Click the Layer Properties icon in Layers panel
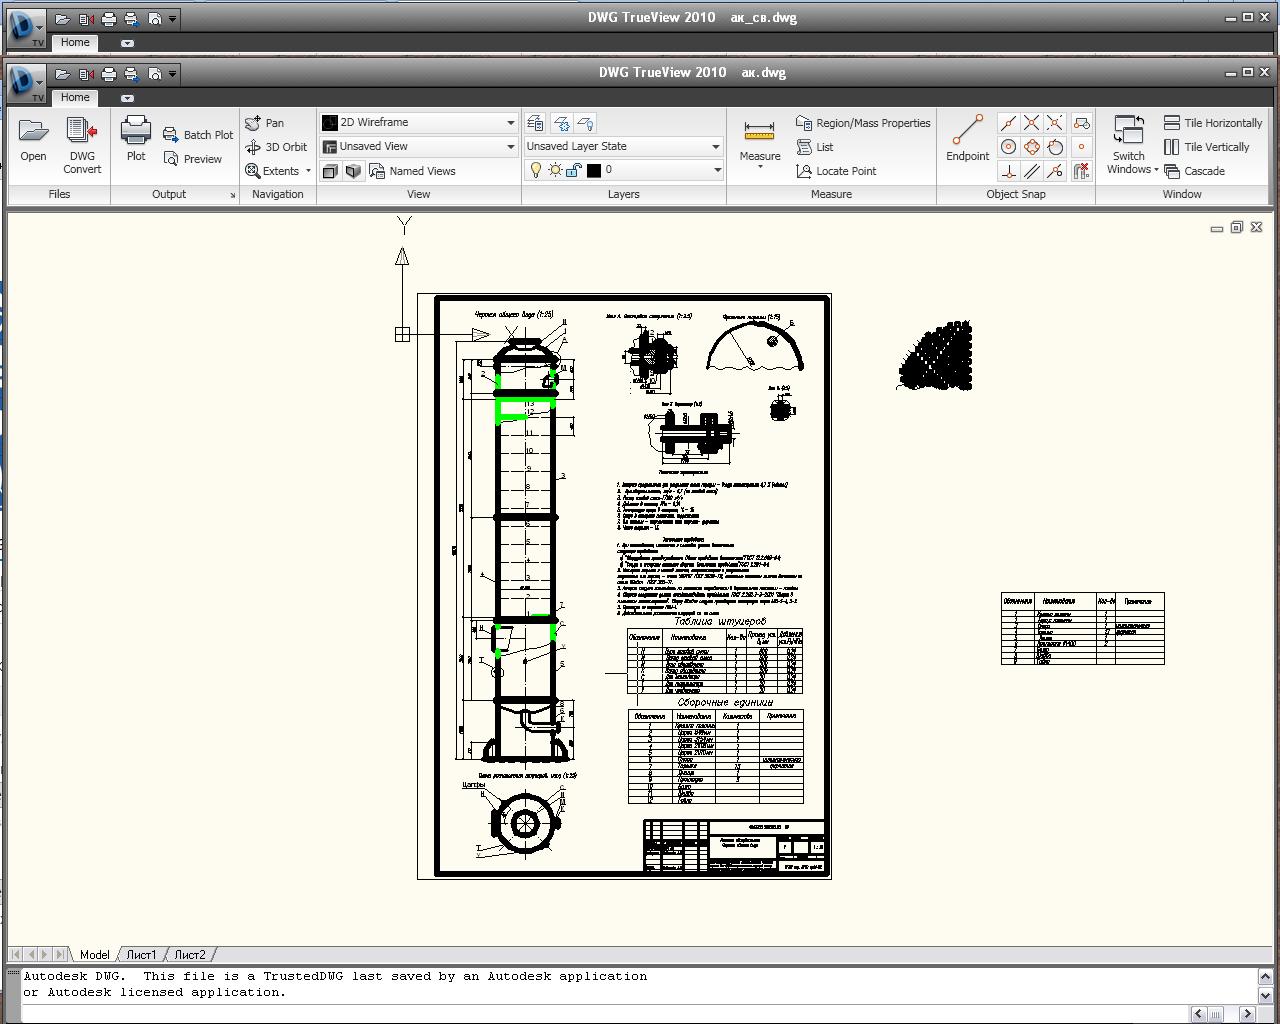This screenshot has width=1280, height=1024. [x=536, y=123]
